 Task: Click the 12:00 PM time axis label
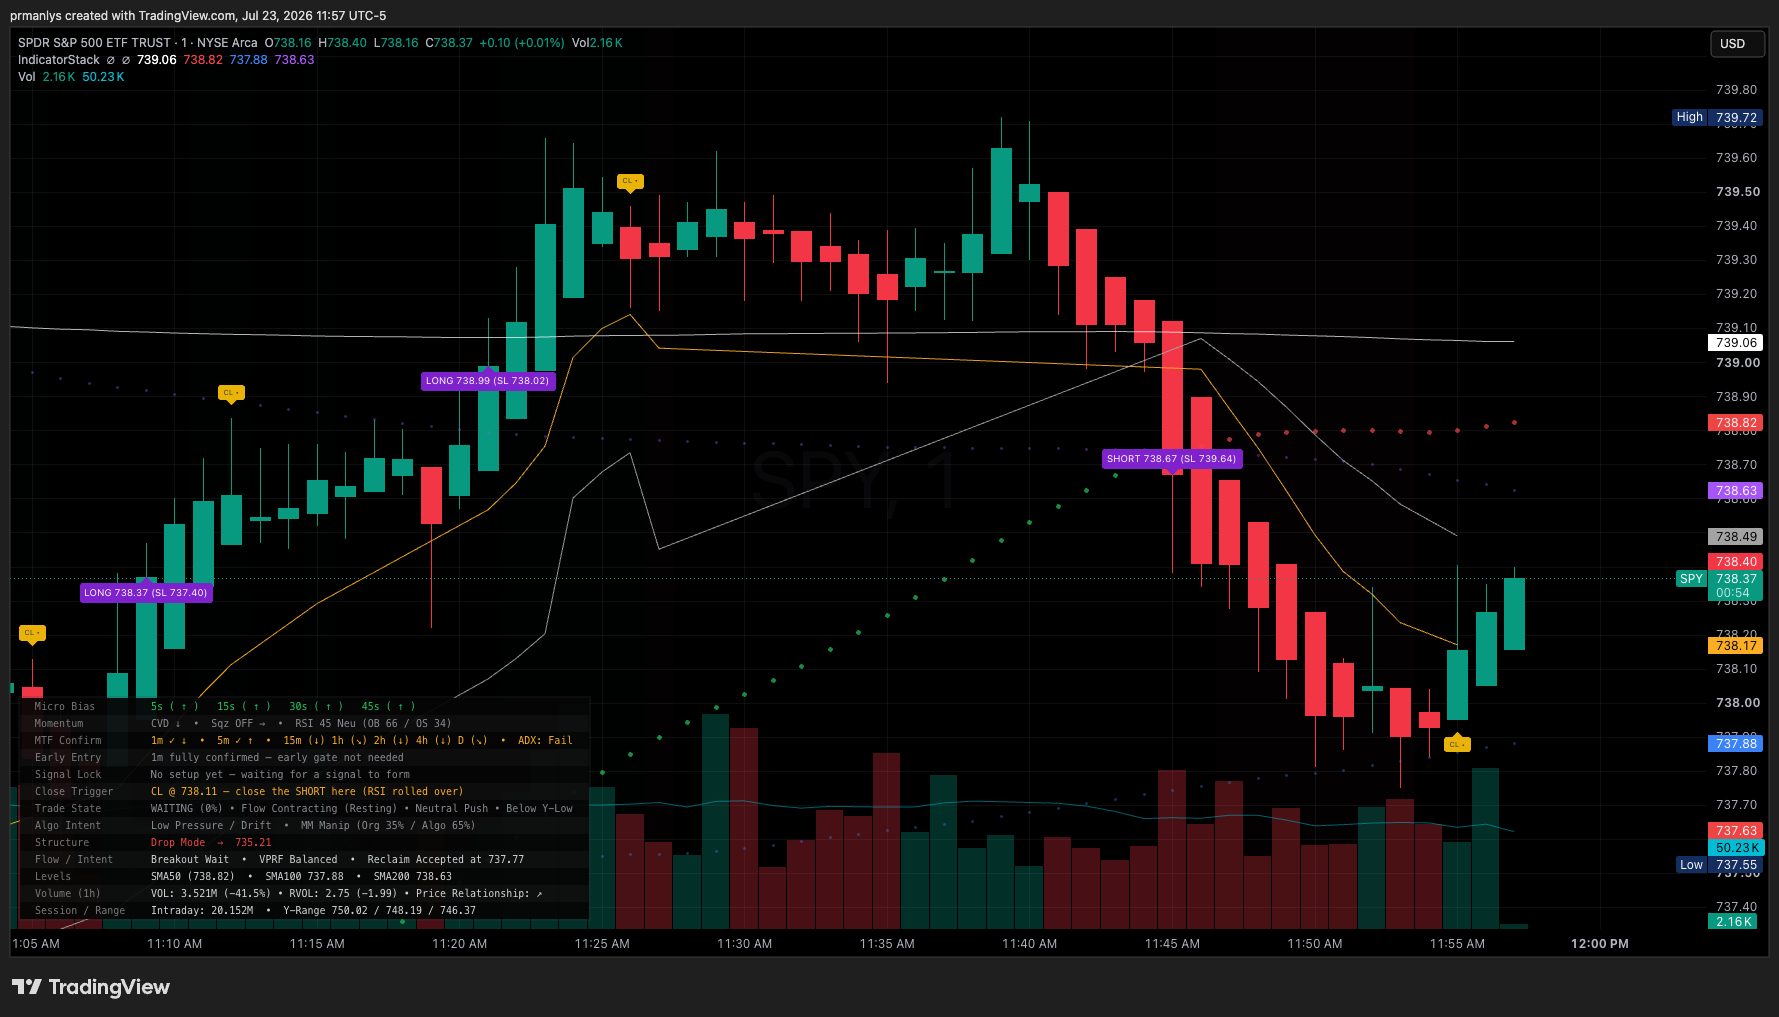[1599, 944]
